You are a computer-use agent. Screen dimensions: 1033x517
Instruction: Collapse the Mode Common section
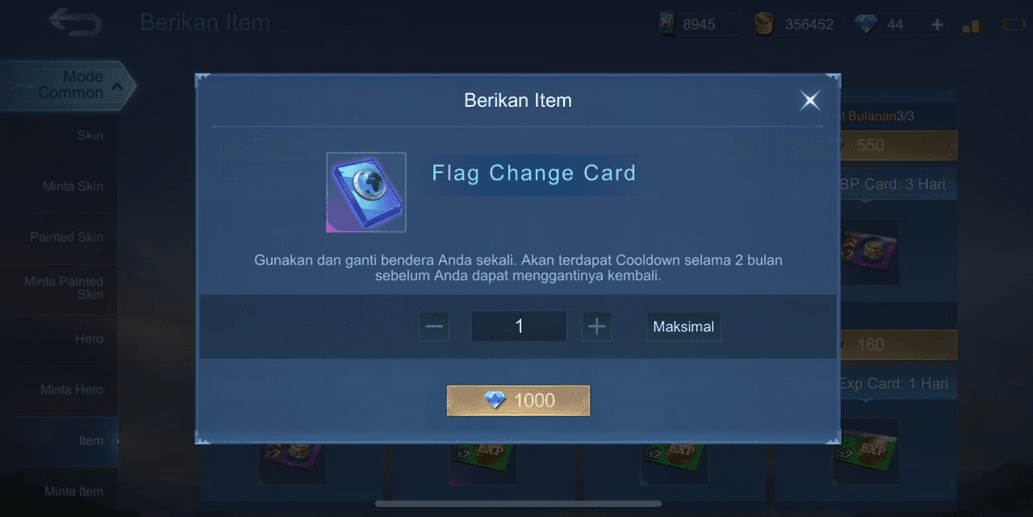pos(67,85)
